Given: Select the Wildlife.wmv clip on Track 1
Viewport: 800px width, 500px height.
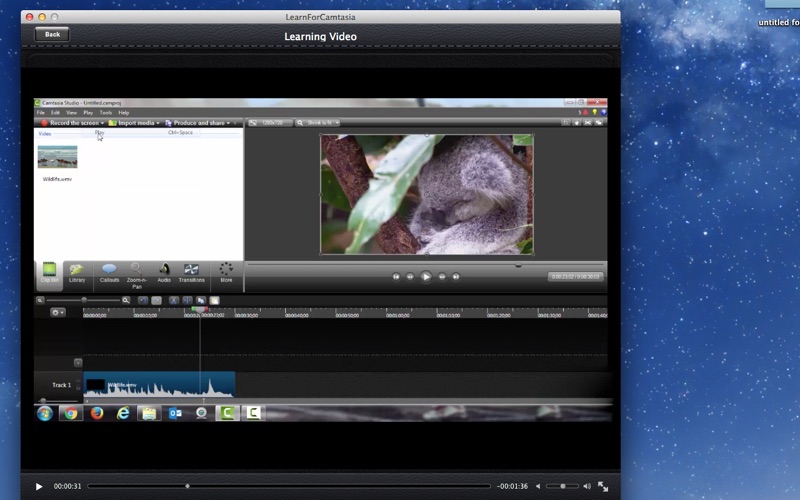Looking at the screenshot, I should (159, 385).
